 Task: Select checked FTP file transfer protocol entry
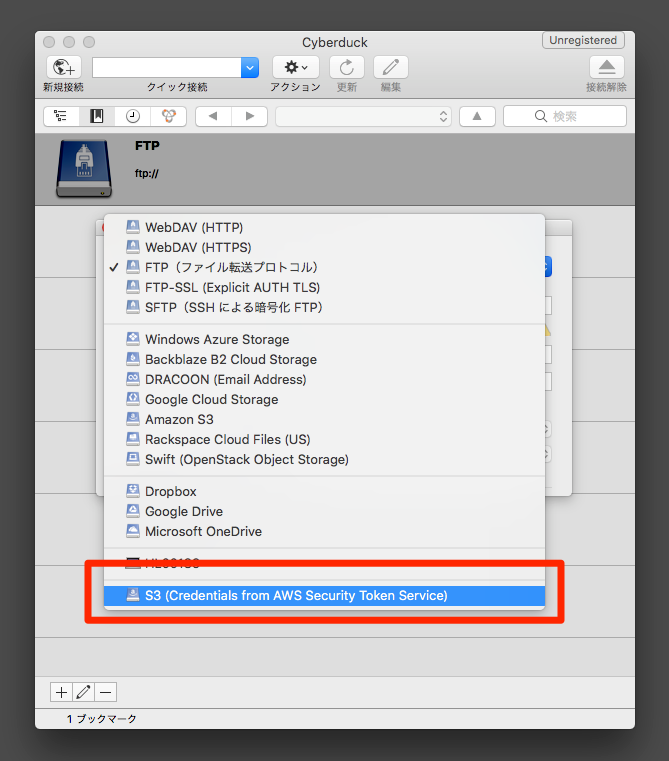click(324, 267)
